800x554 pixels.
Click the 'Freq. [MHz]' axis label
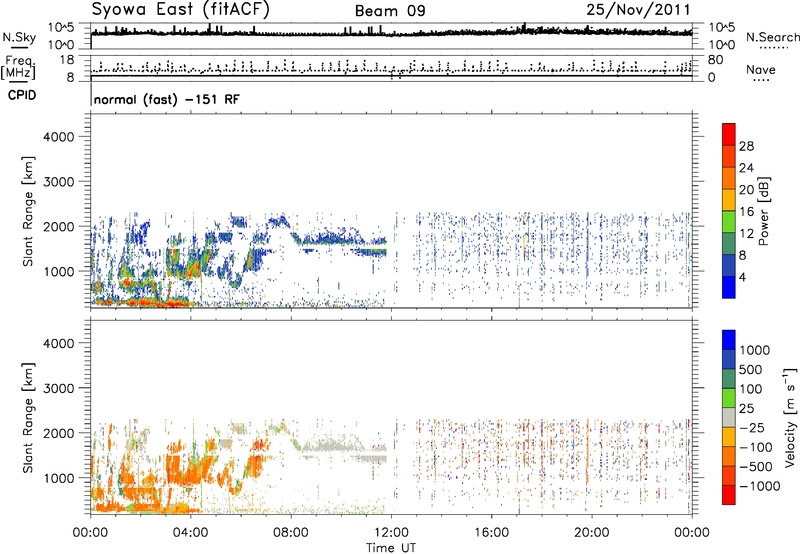(x=18, y=68)
